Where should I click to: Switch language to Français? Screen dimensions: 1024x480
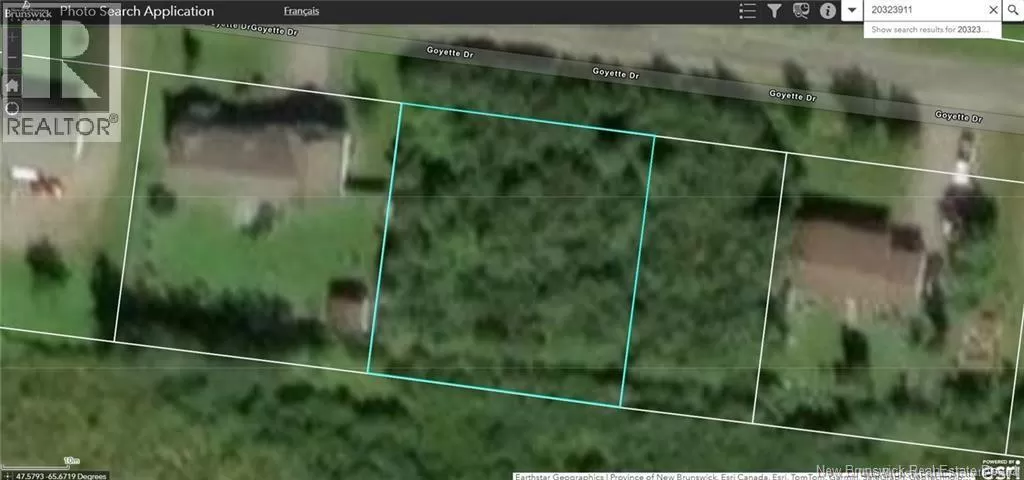click(302, 11)
